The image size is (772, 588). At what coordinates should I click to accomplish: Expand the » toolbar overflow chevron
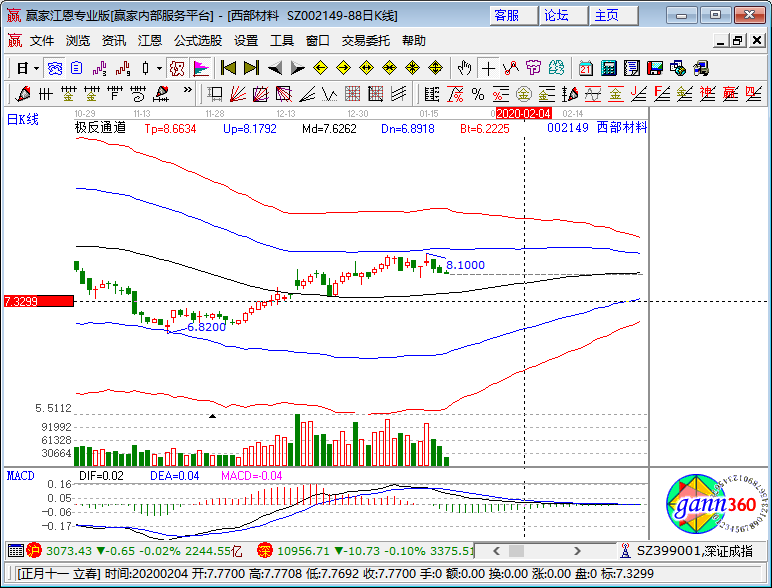click(188, 90)
